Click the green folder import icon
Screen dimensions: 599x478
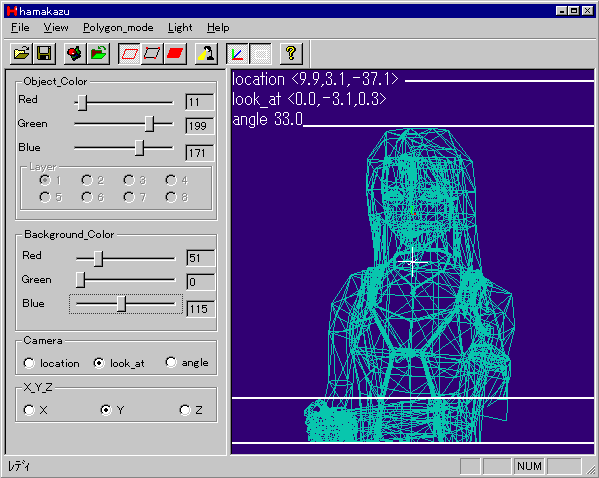(x=98, y=53)
